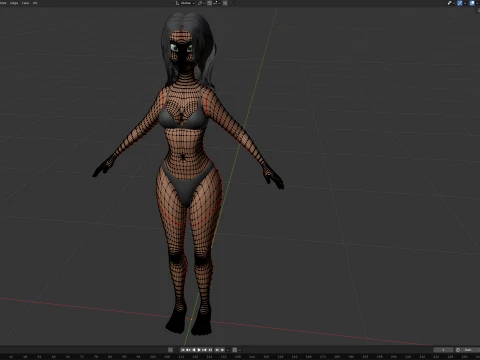
Task: Open the UV menu in the header
Action: (x=35, y=3)
